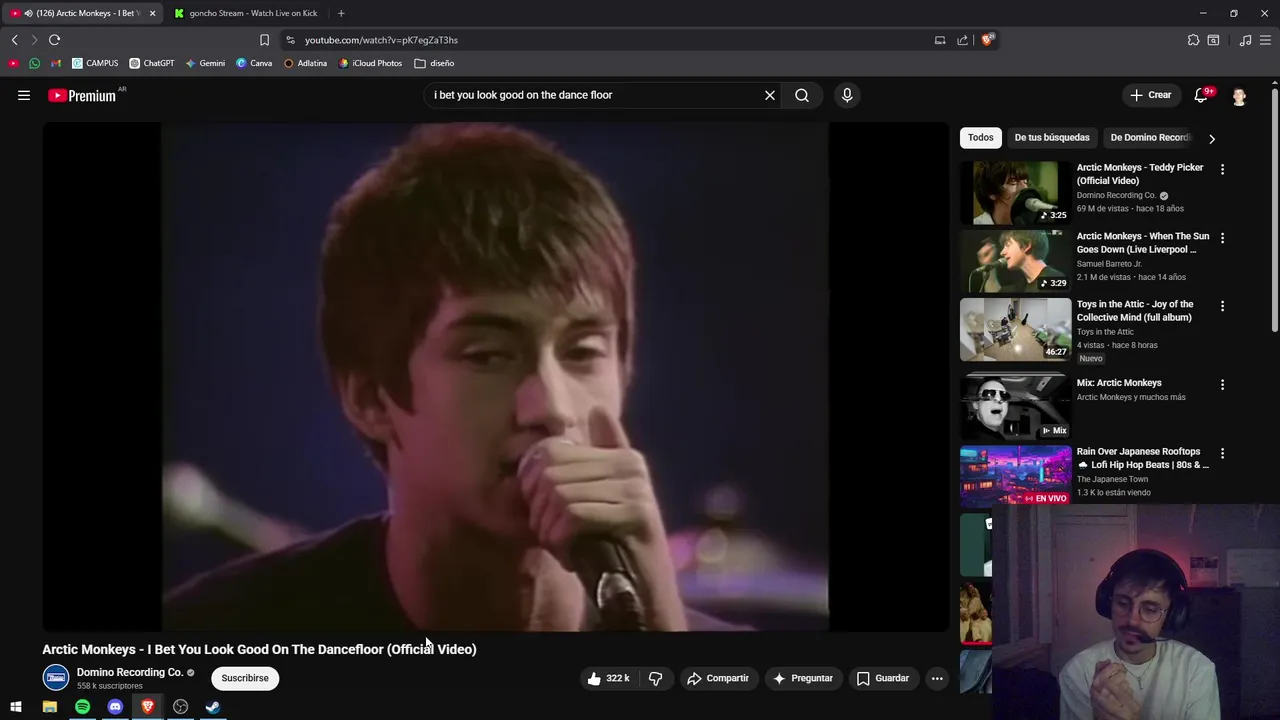Open the CAMPUS bookmark
The height and width of the screenshot is (720, 1280).
click(x=95, y=63)
